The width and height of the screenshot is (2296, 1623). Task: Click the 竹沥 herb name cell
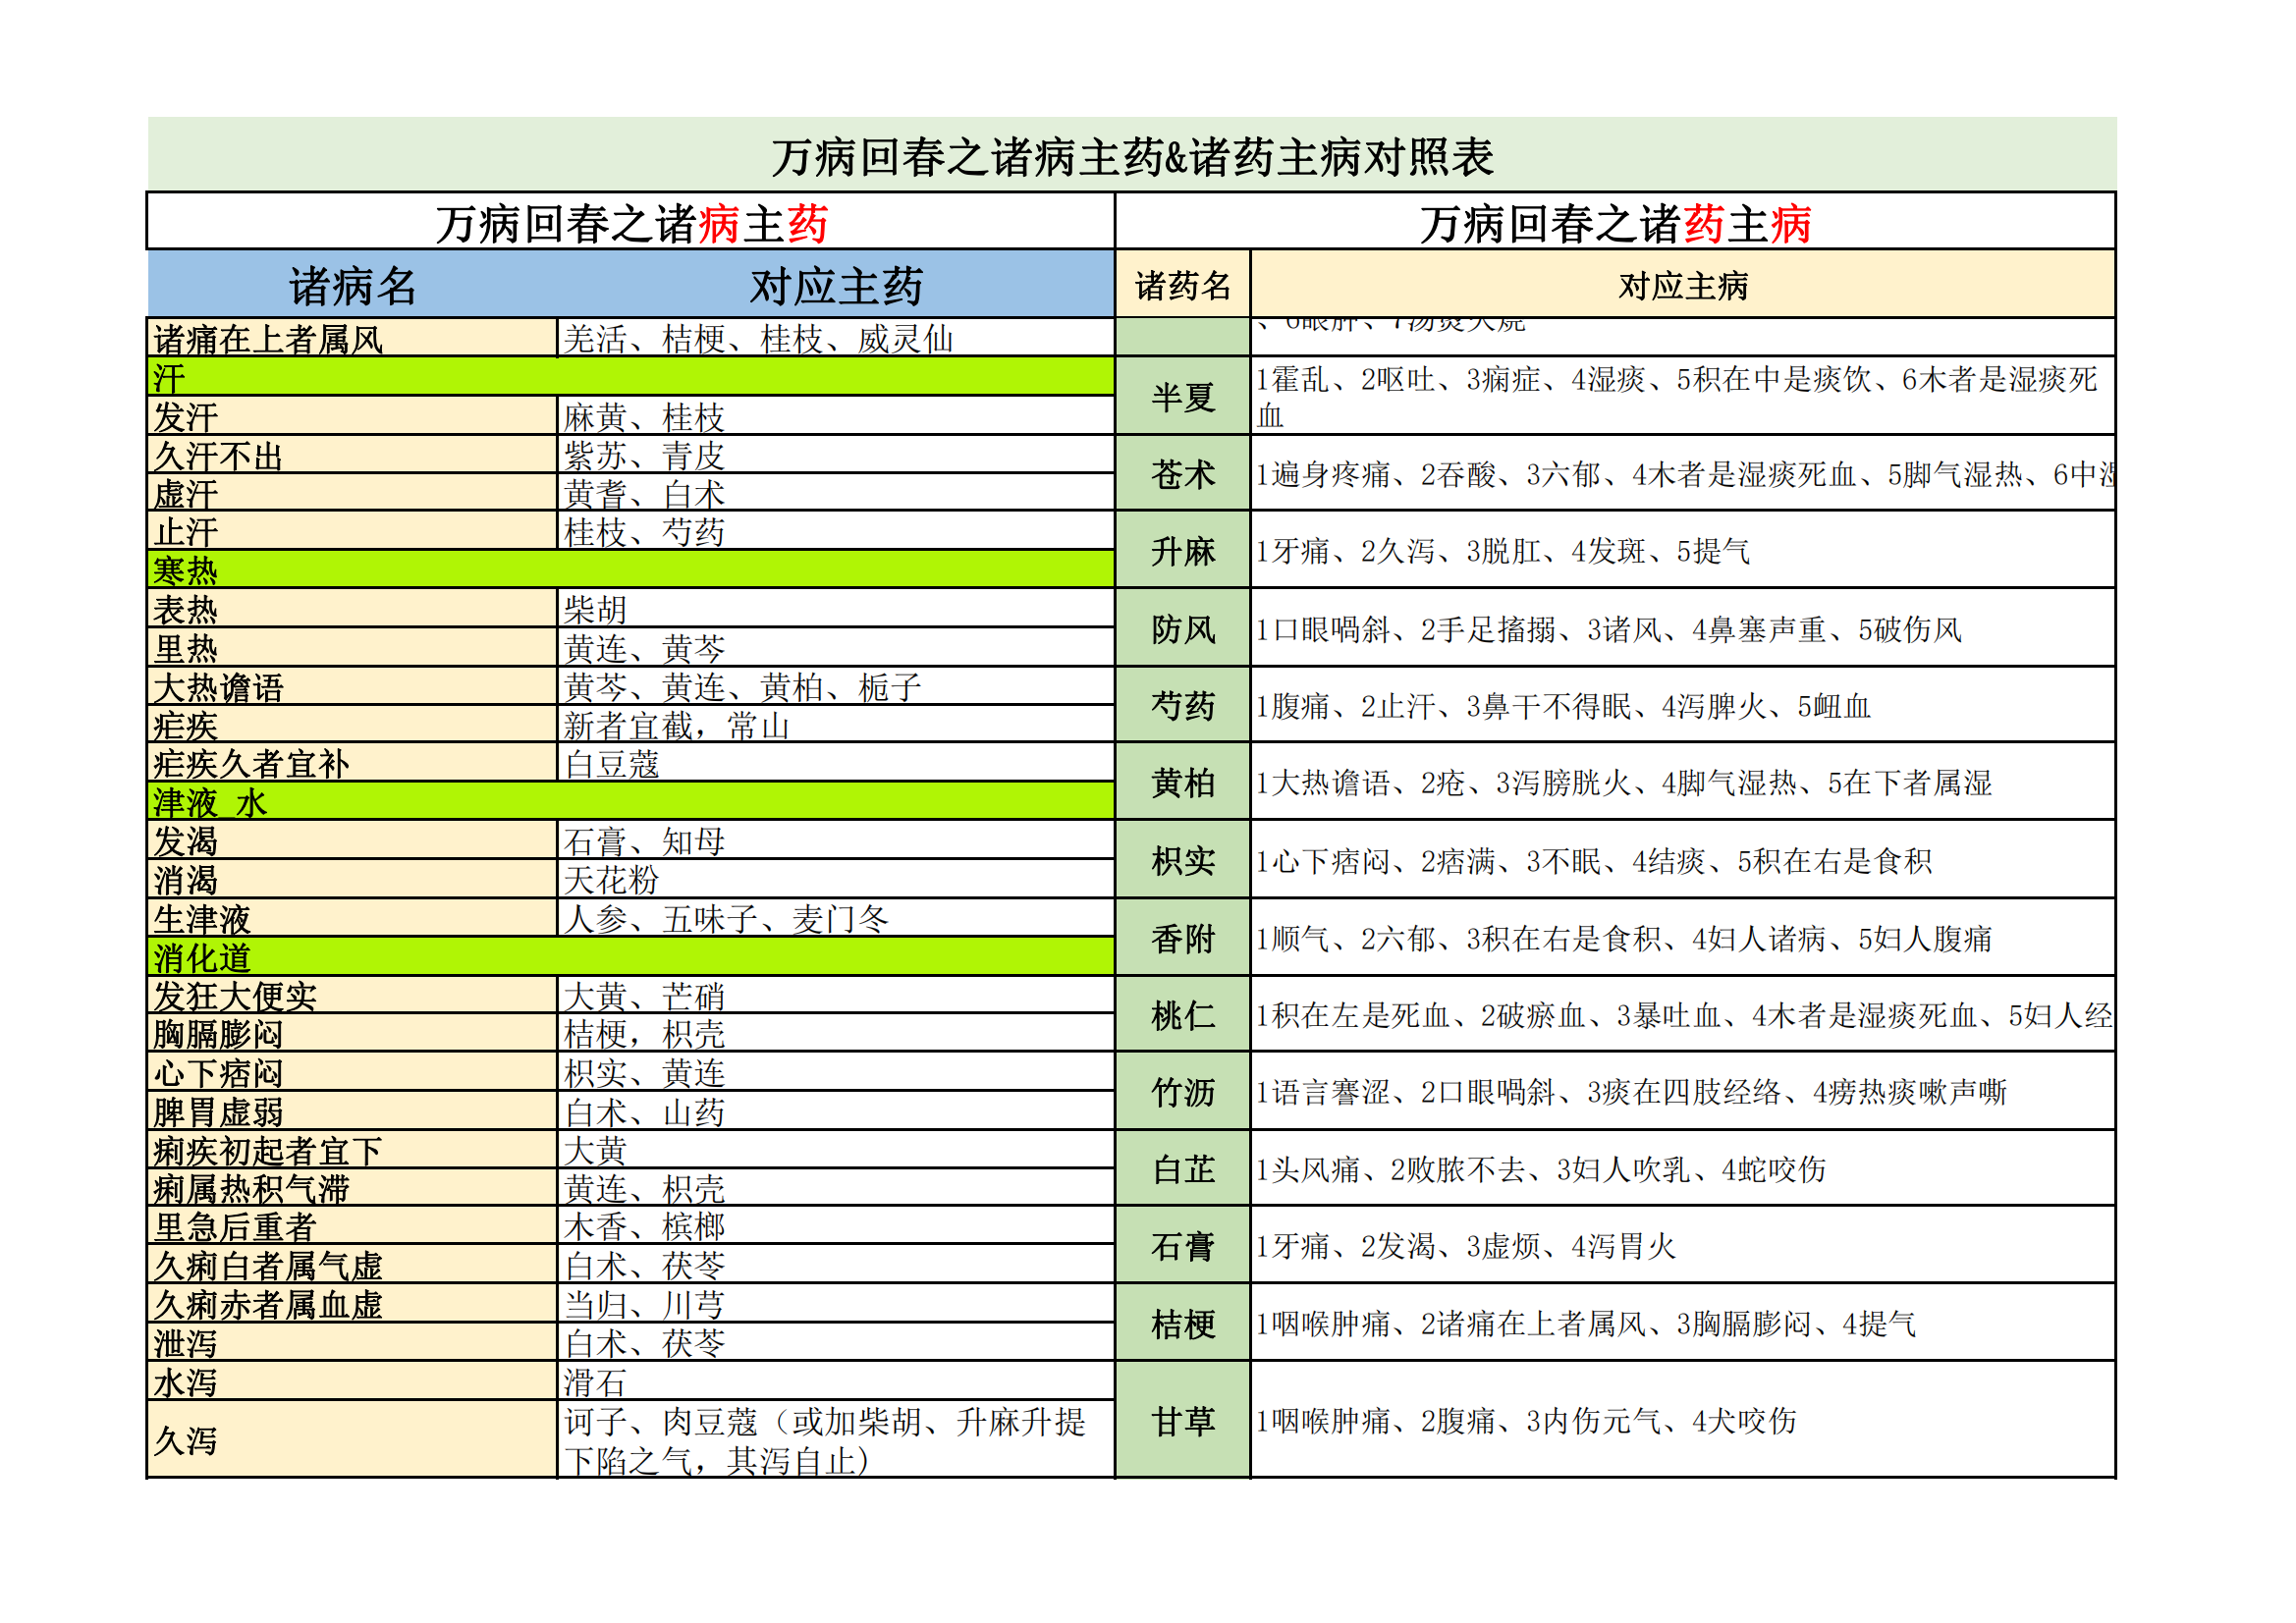click(x=1183, y=1092)
